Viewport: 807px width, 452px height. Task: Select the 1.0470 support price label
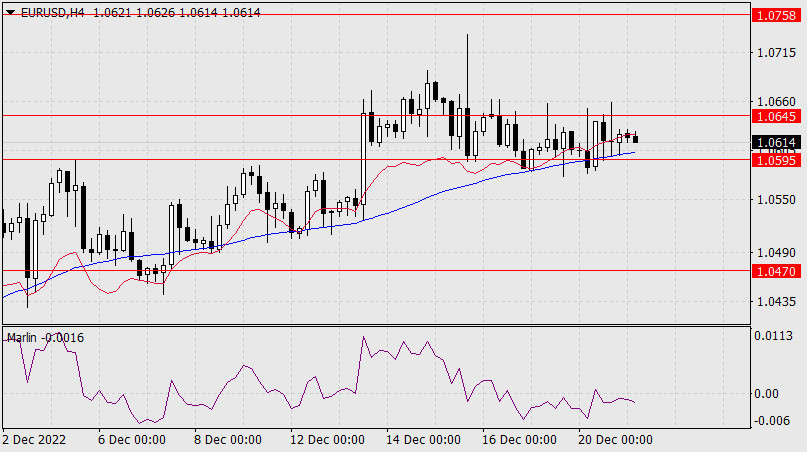coord(777,270)
